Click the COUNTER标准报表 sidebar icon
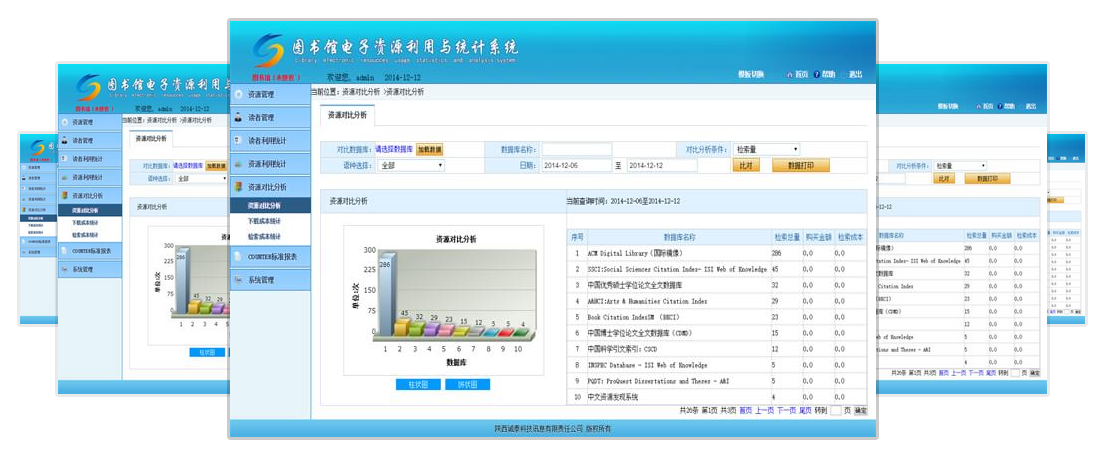The height and width of the screenshot is (452, 1106). point(238,257)
